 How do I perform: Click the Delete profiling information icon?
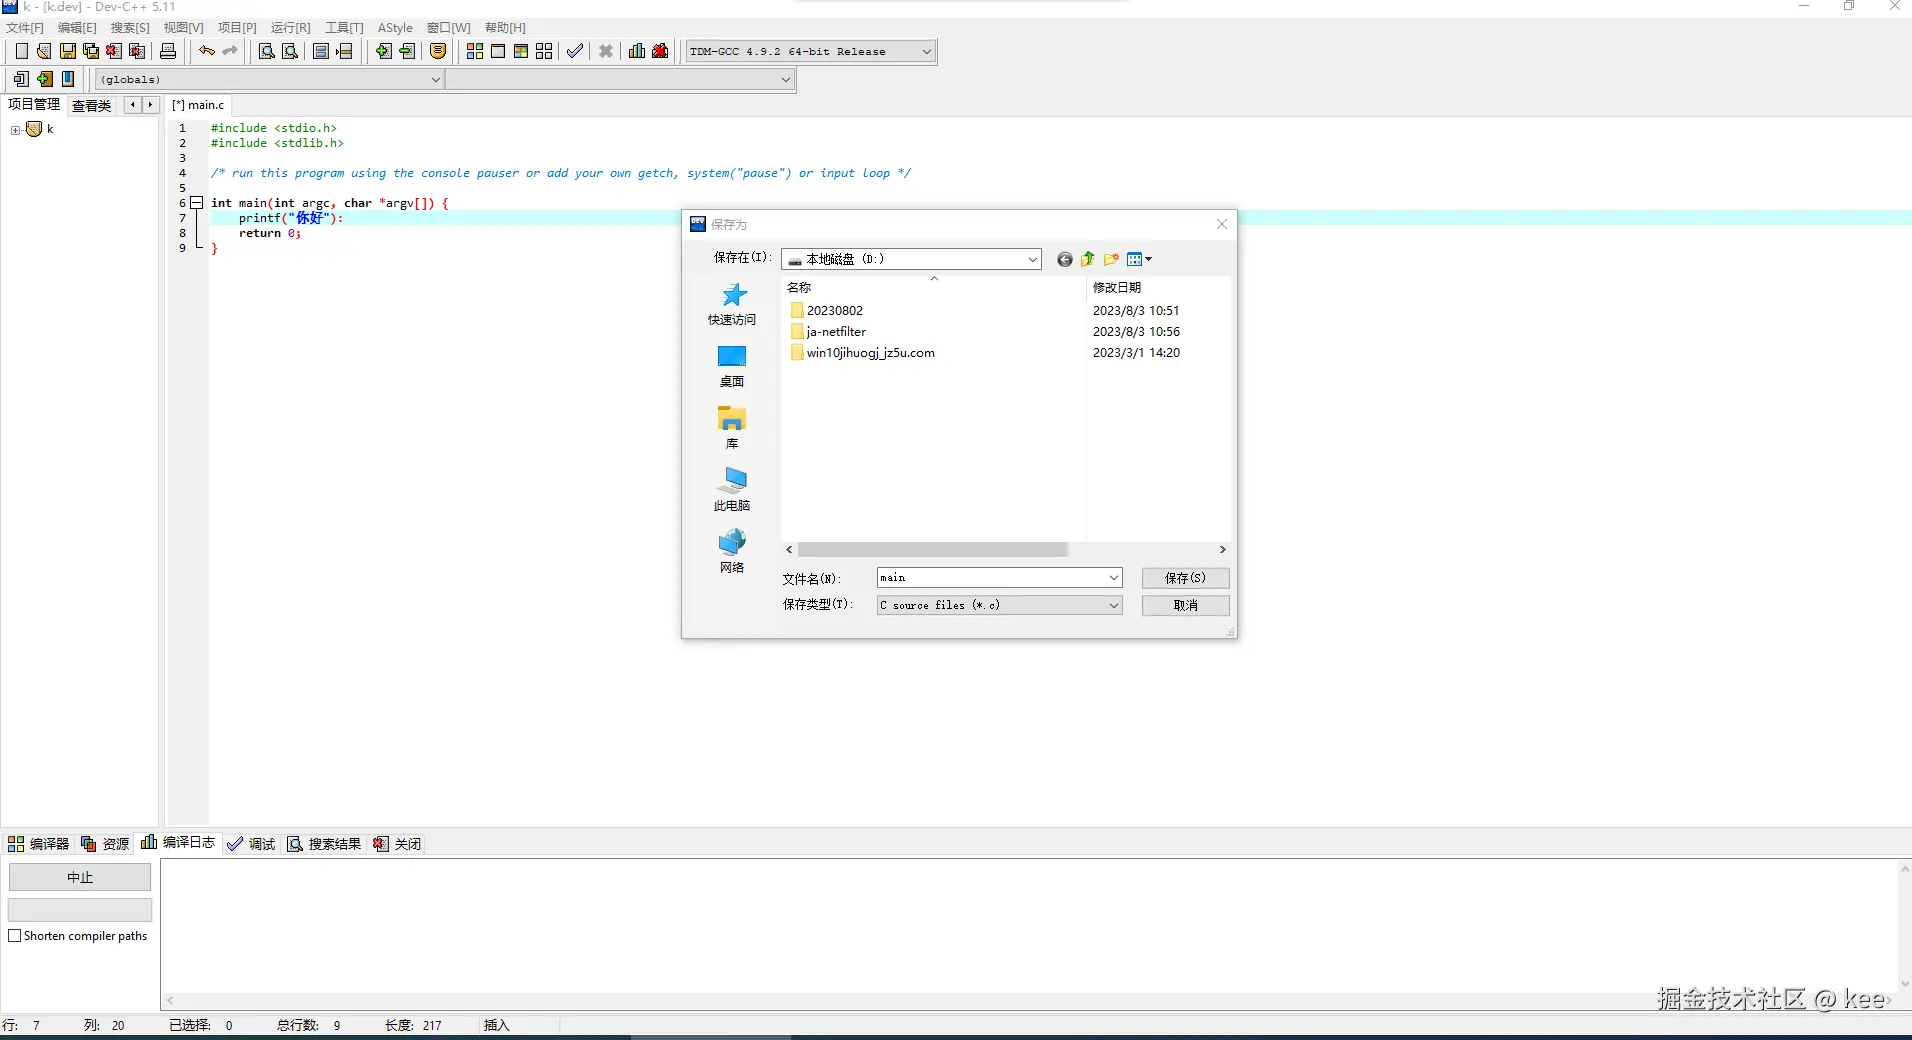tap(660, 51)
